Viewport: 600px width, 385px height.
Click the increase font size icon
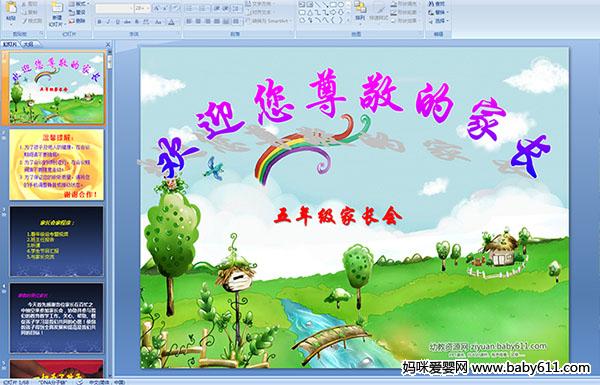pyautogui.click(x=157, y=8)
